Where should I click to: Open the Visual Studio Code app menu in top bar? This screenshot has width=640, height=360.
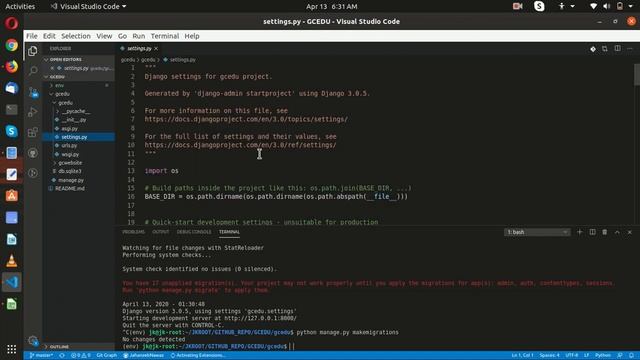88,7
